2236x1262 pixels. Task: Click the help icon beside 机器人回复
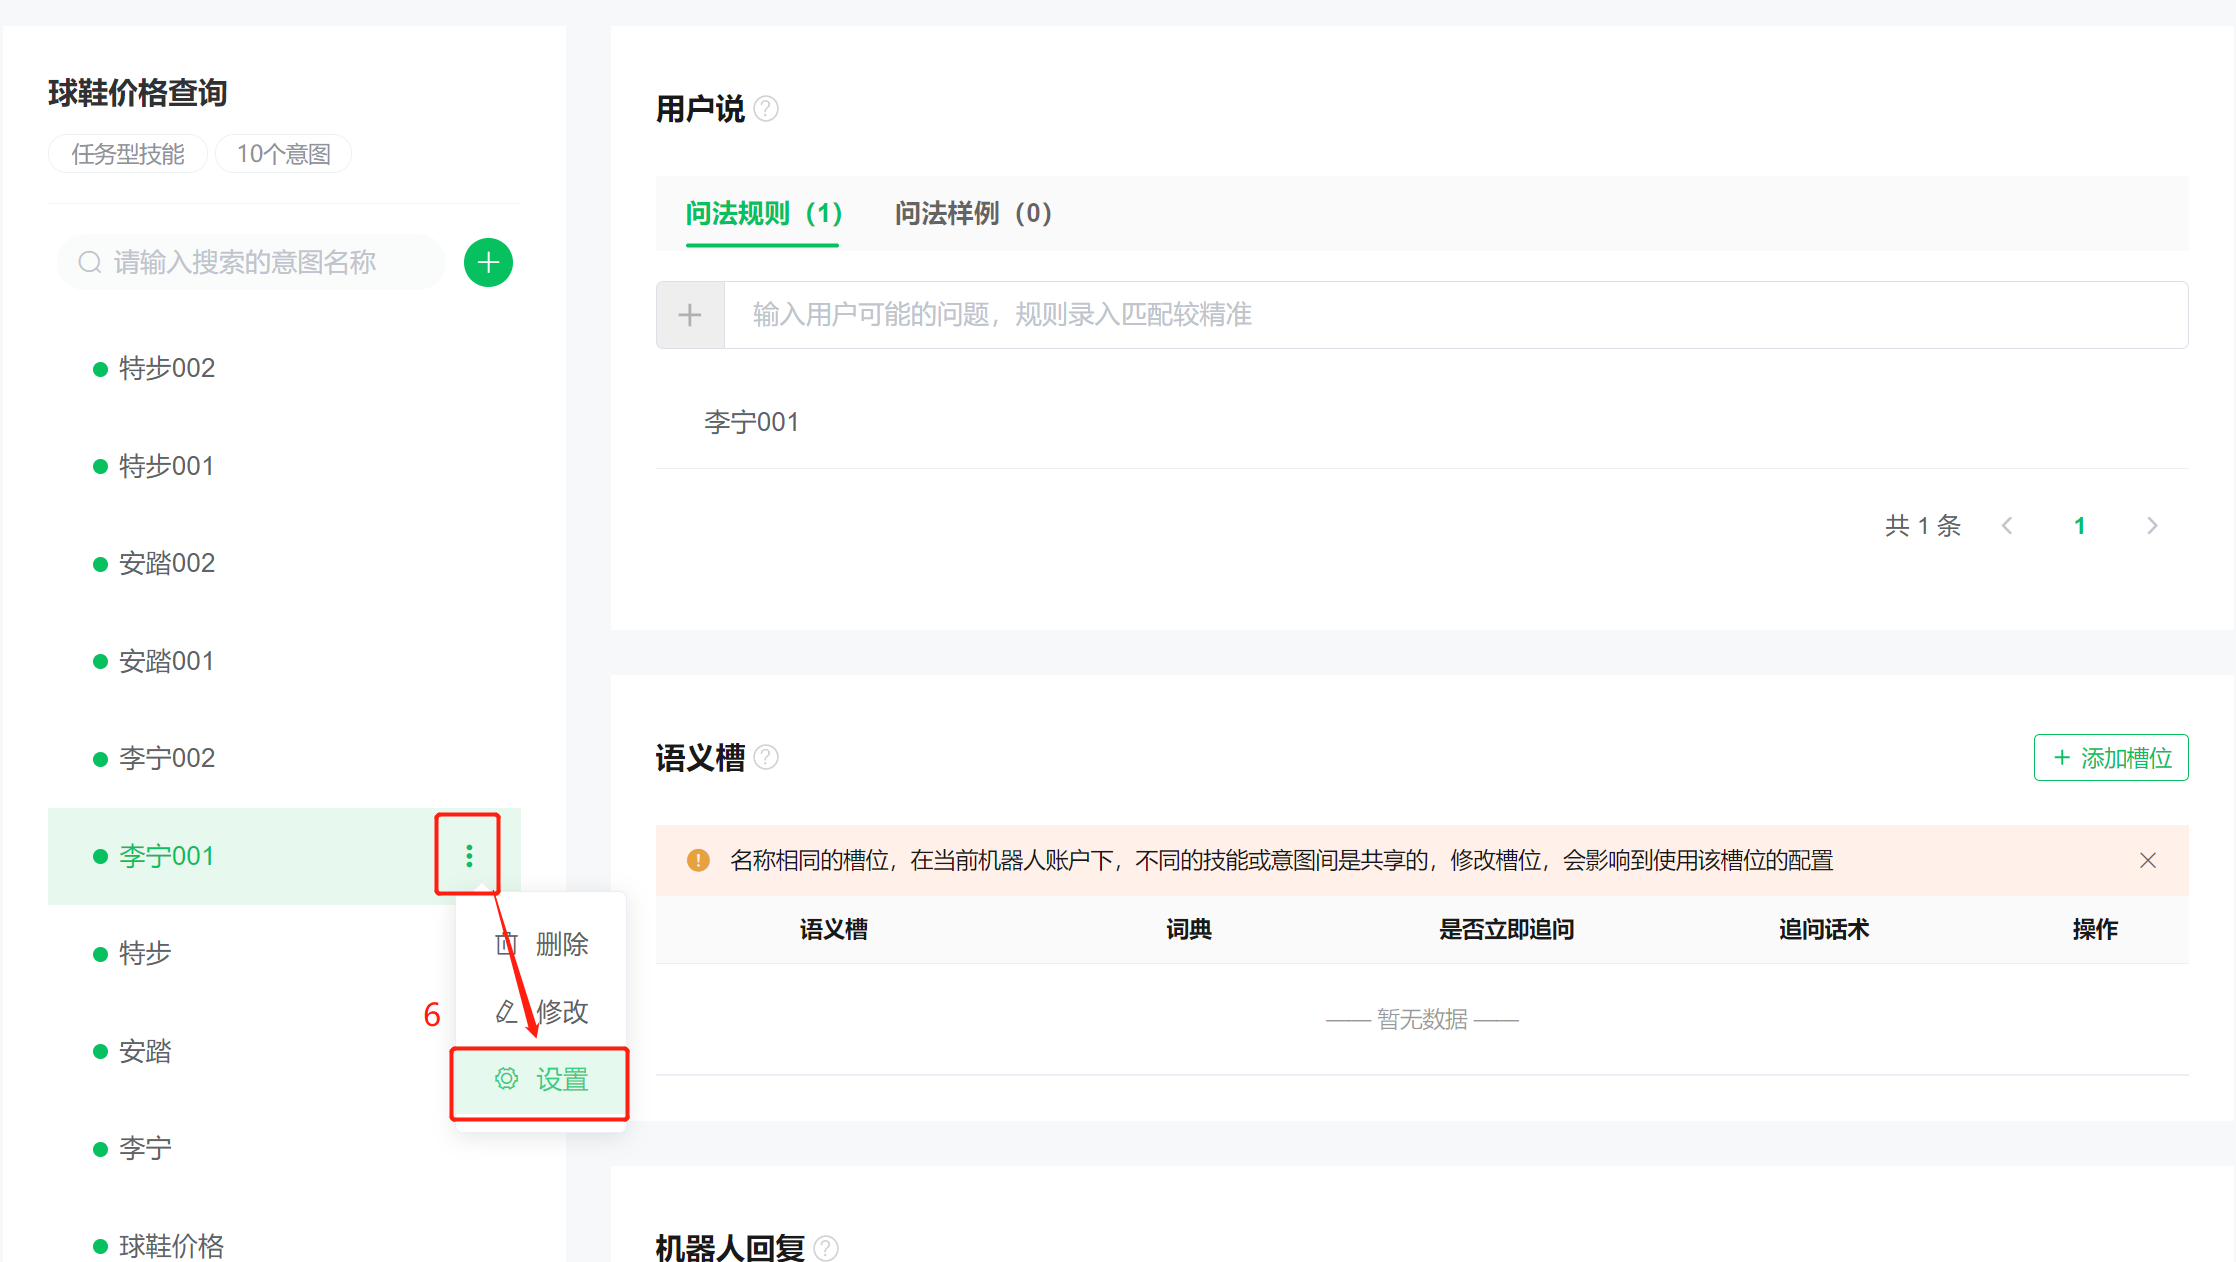point(826,1247)
